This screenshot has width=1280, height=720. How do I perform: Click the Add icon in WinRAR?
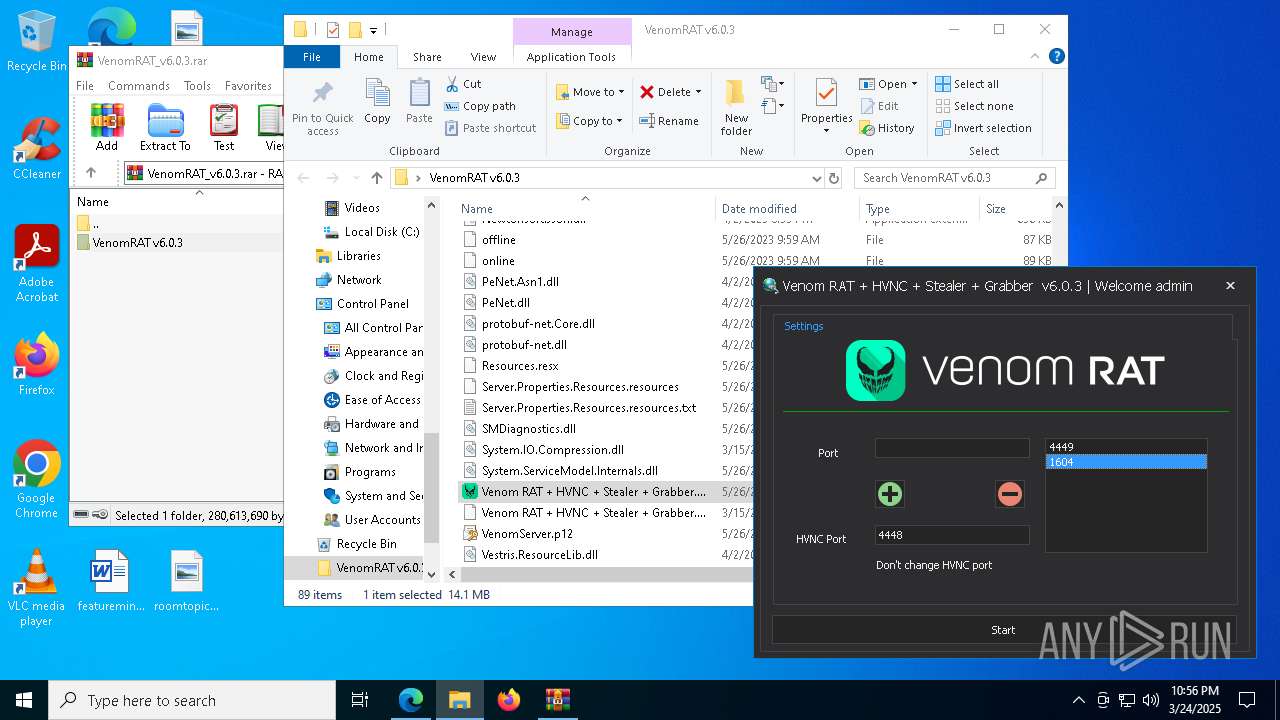click(x=107, y=127)
